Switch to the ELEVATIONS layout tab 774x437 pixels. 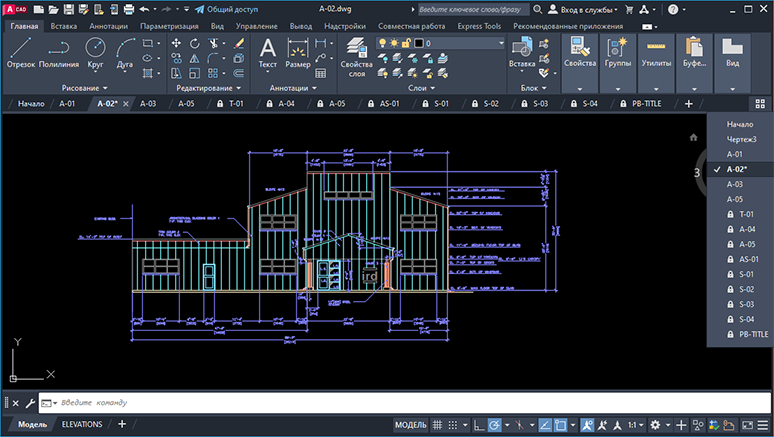82,424
